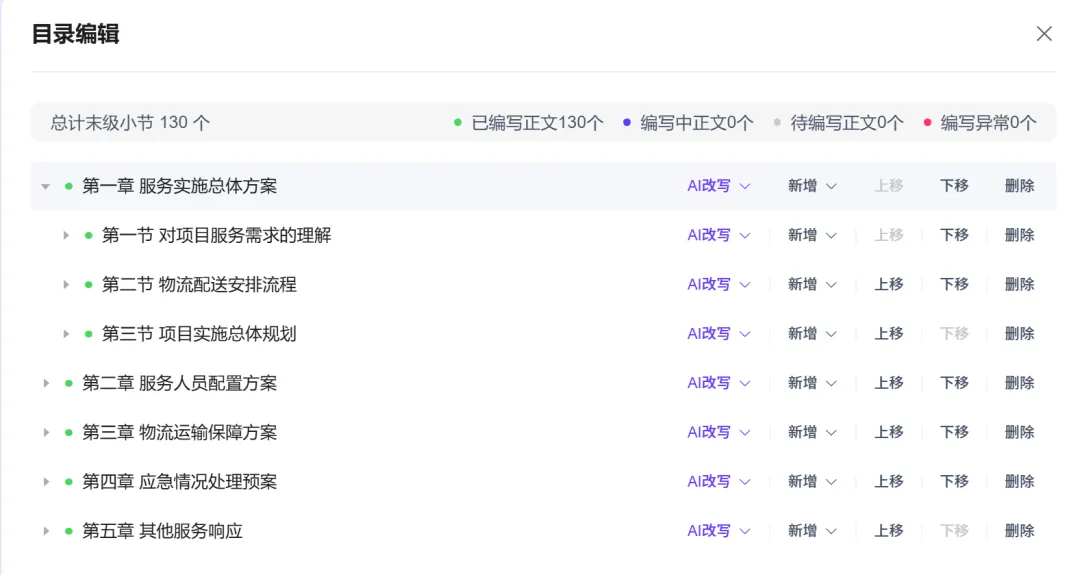Collapse the 第一章 服务实施总体方案 tree arrow

click(45, 186)
